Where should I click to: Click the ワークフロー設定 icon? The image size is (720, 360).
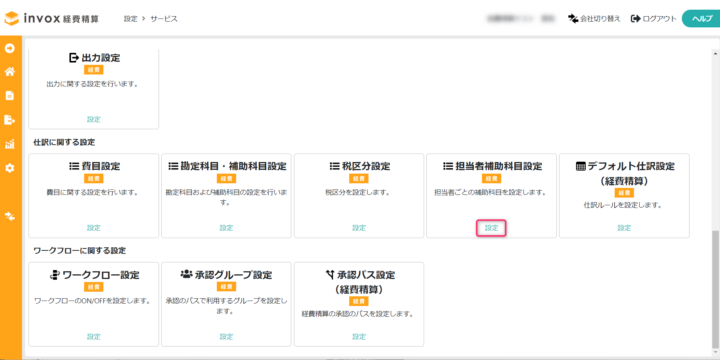[55, 275]
